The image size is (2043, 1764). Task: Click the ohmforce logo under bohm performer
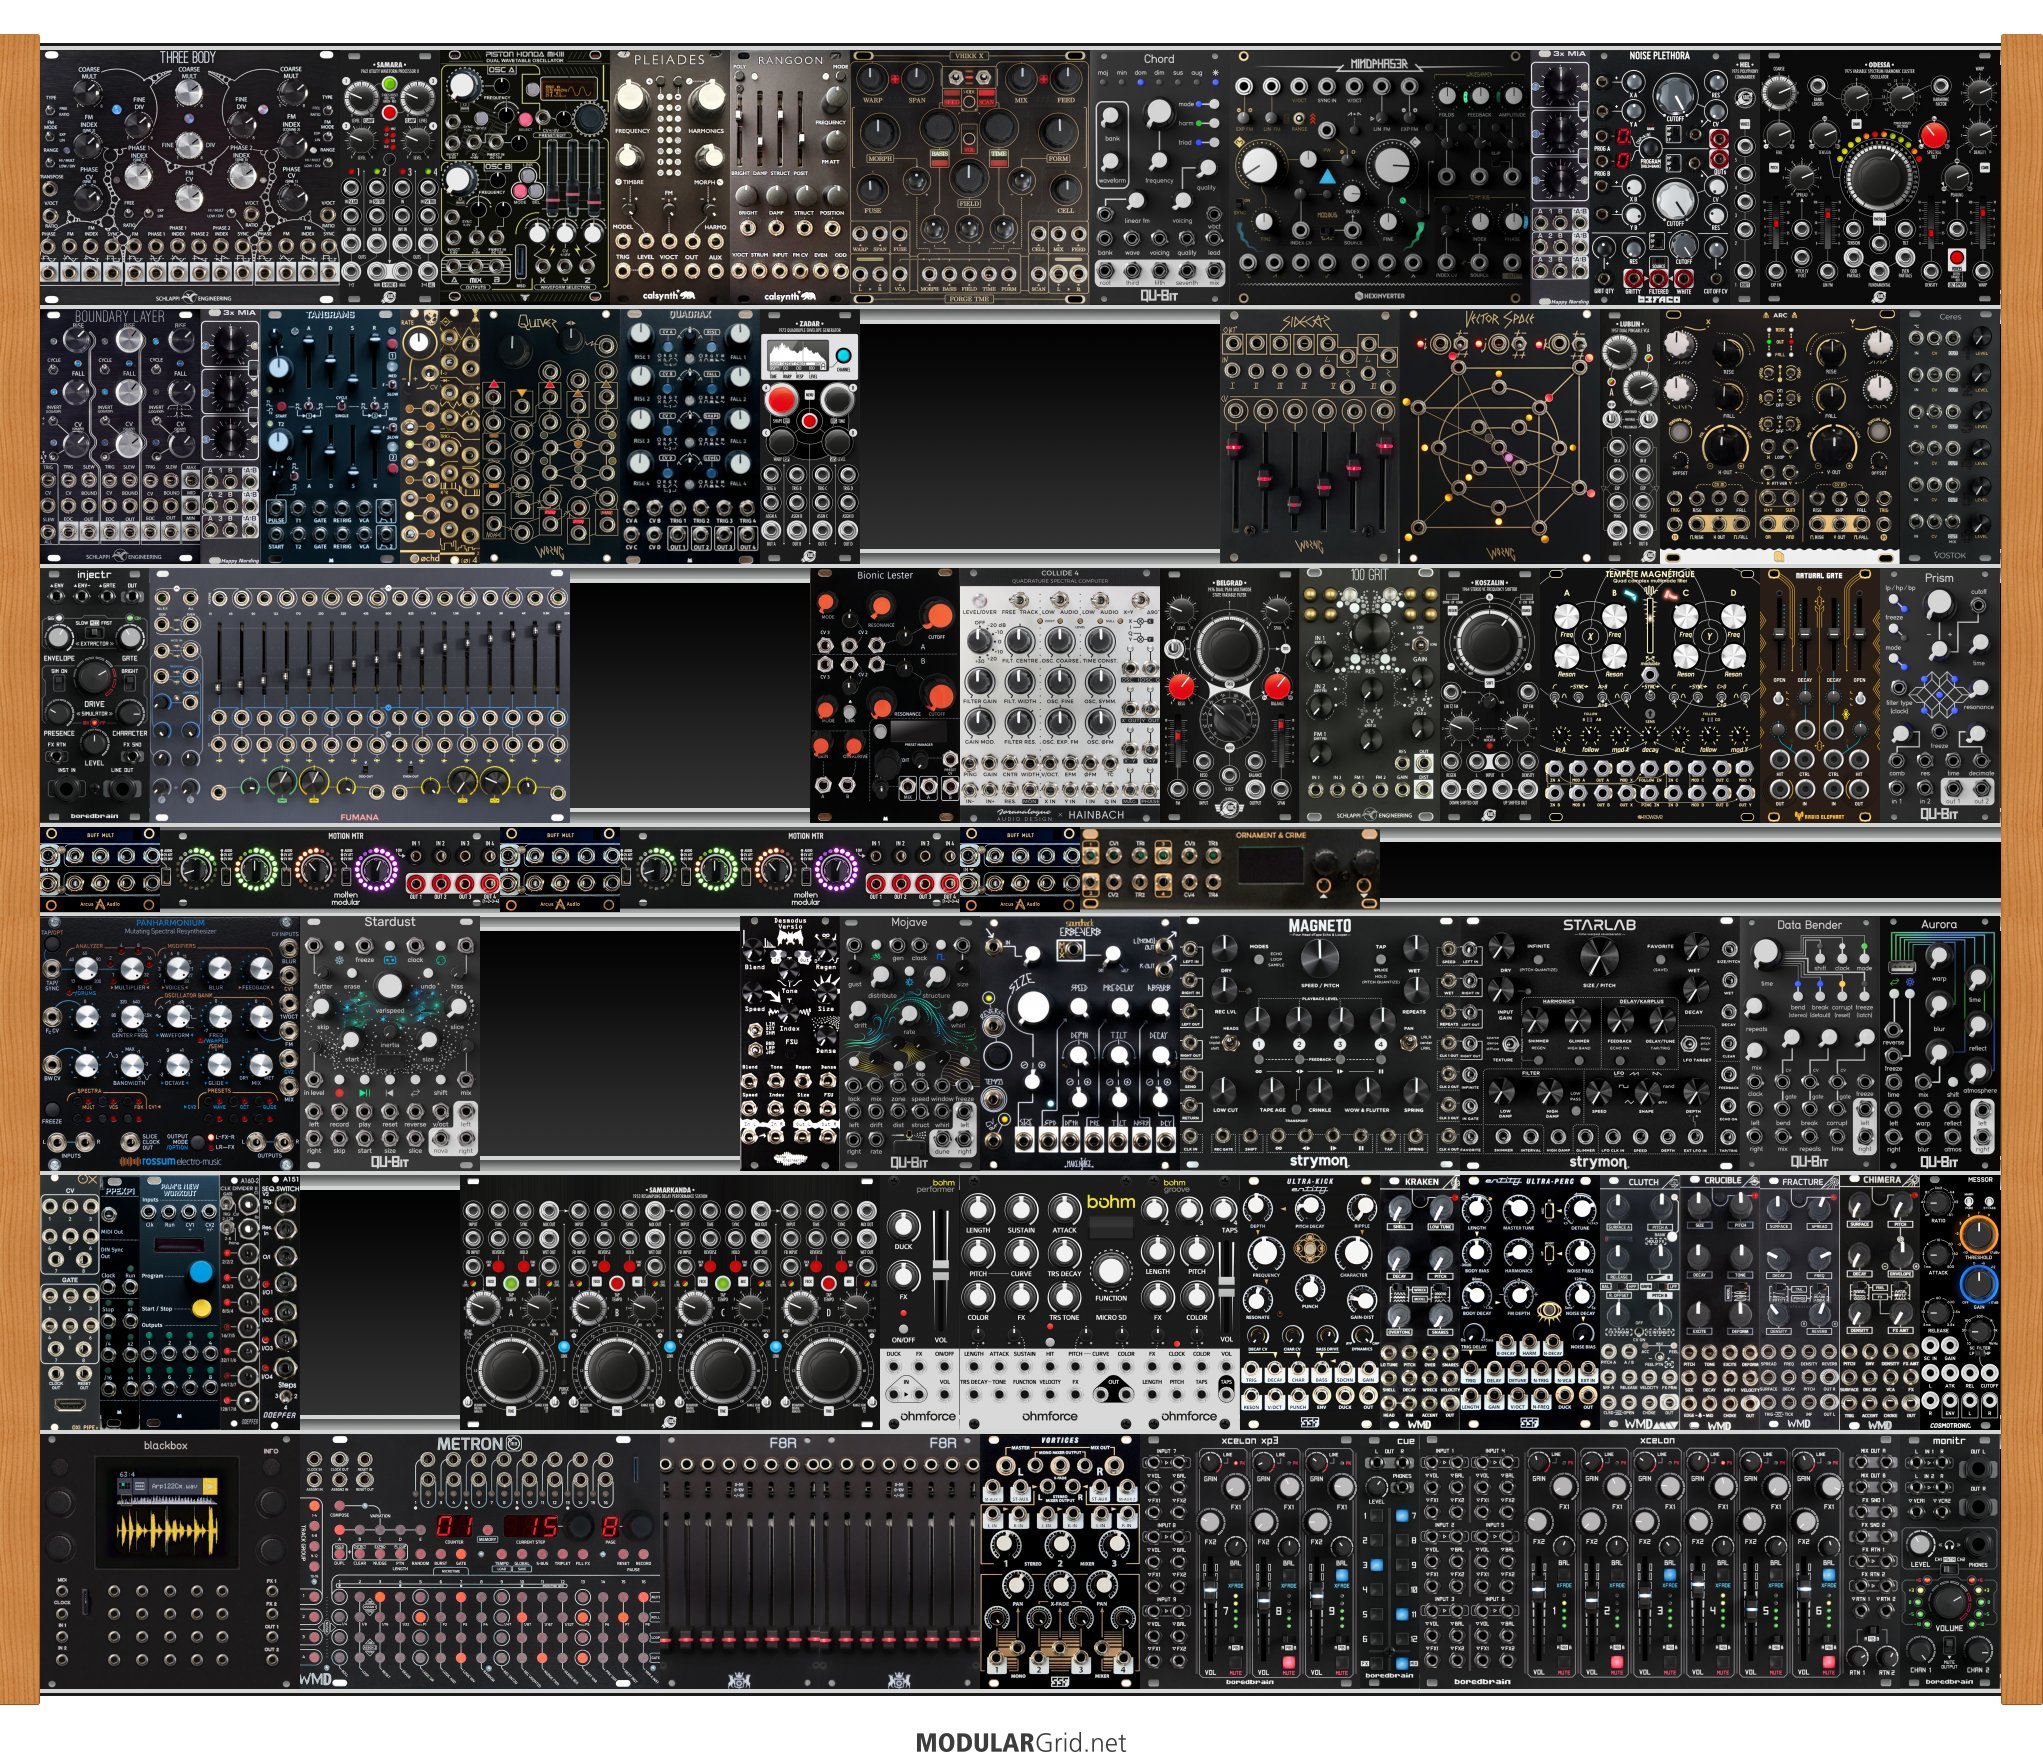coord(928,1416)
